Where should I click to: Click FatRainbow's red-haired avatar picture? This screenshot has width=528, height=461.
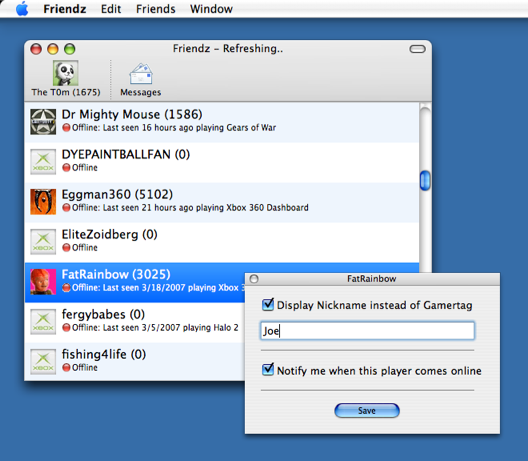coord(43,282)
